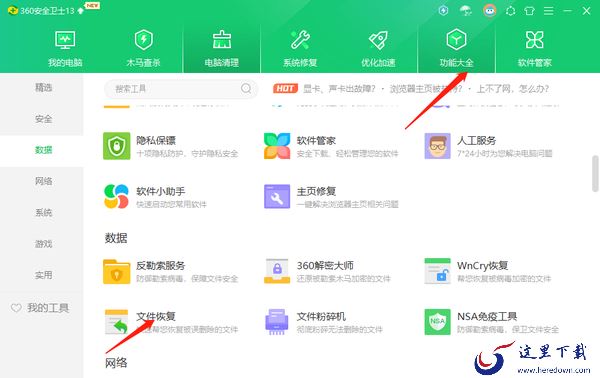Click the 显卡、声卡出故障? hot link
Viewport: 600px width, 378px height.
[x=339, y=89]
